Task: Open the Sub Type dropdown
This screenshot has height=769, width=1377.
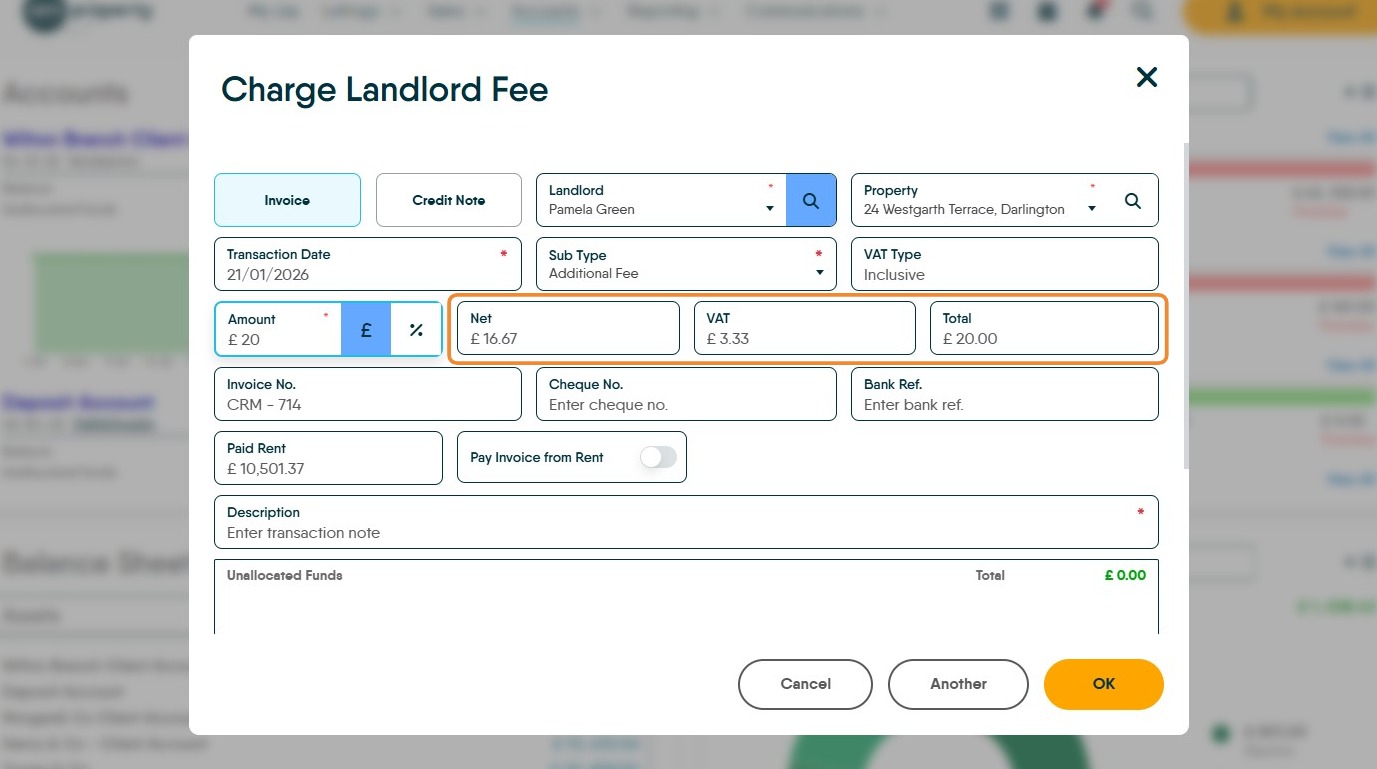Action: pos(686,264)
